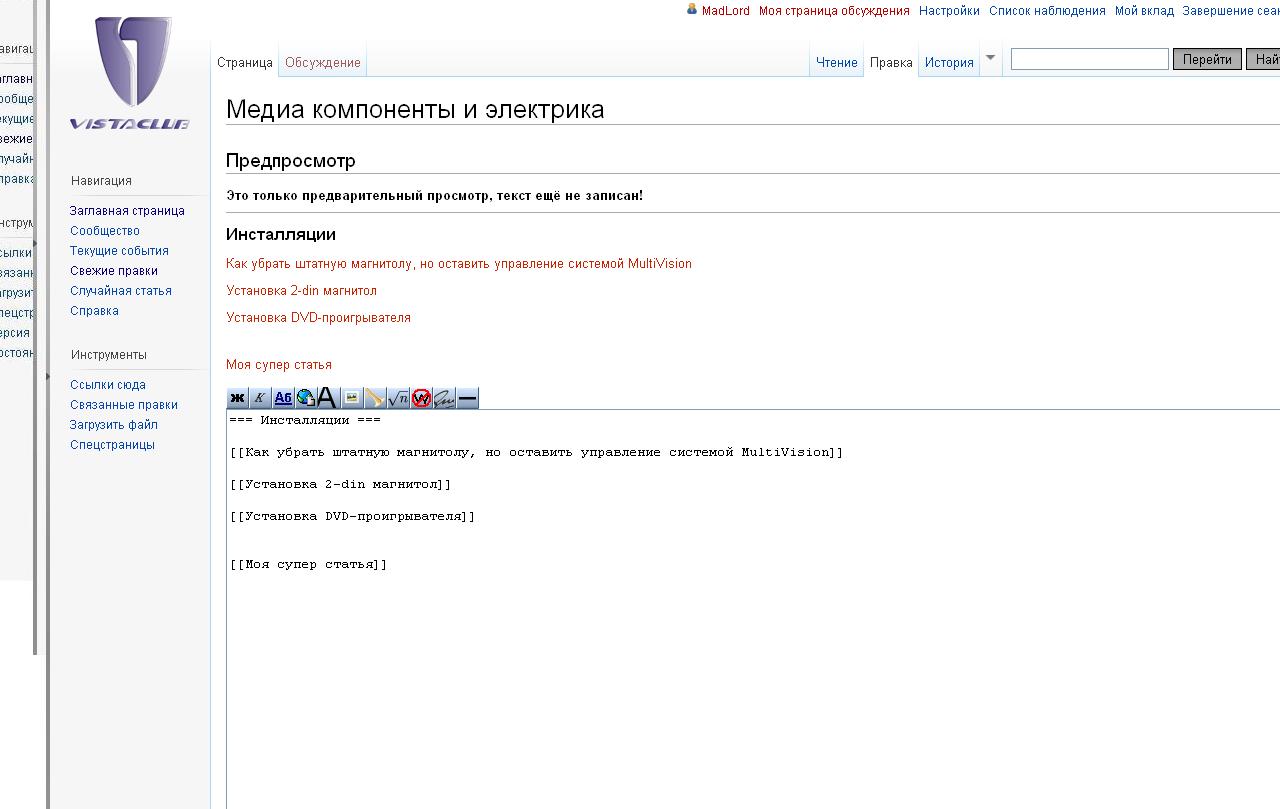Screen dimensions: 1280x809
Task: Click the VistaClub logo
Action: [130, 75]
